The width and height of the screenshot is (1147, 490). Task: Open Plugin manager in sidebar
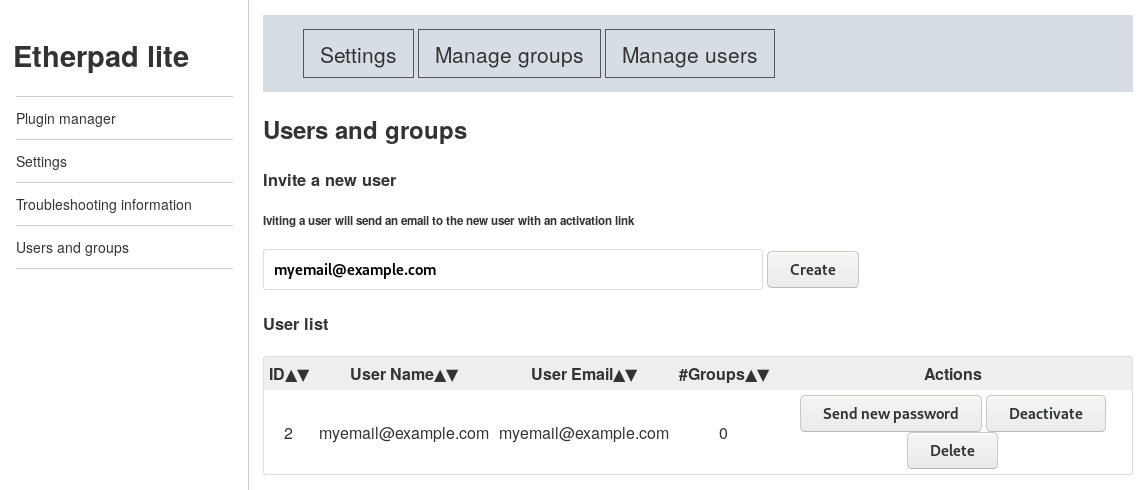tap(66, 118)
